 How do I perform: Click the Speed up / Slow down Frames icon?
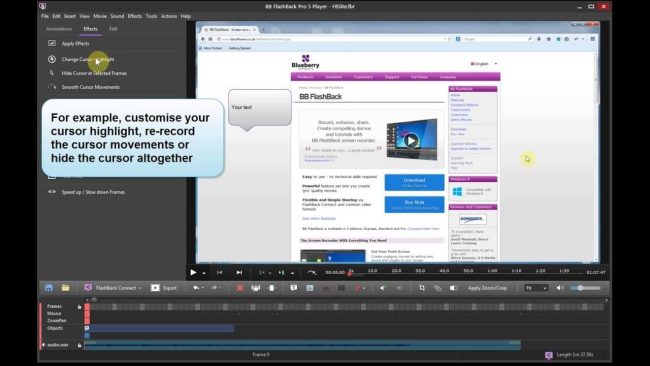click(x=52, y=192)
